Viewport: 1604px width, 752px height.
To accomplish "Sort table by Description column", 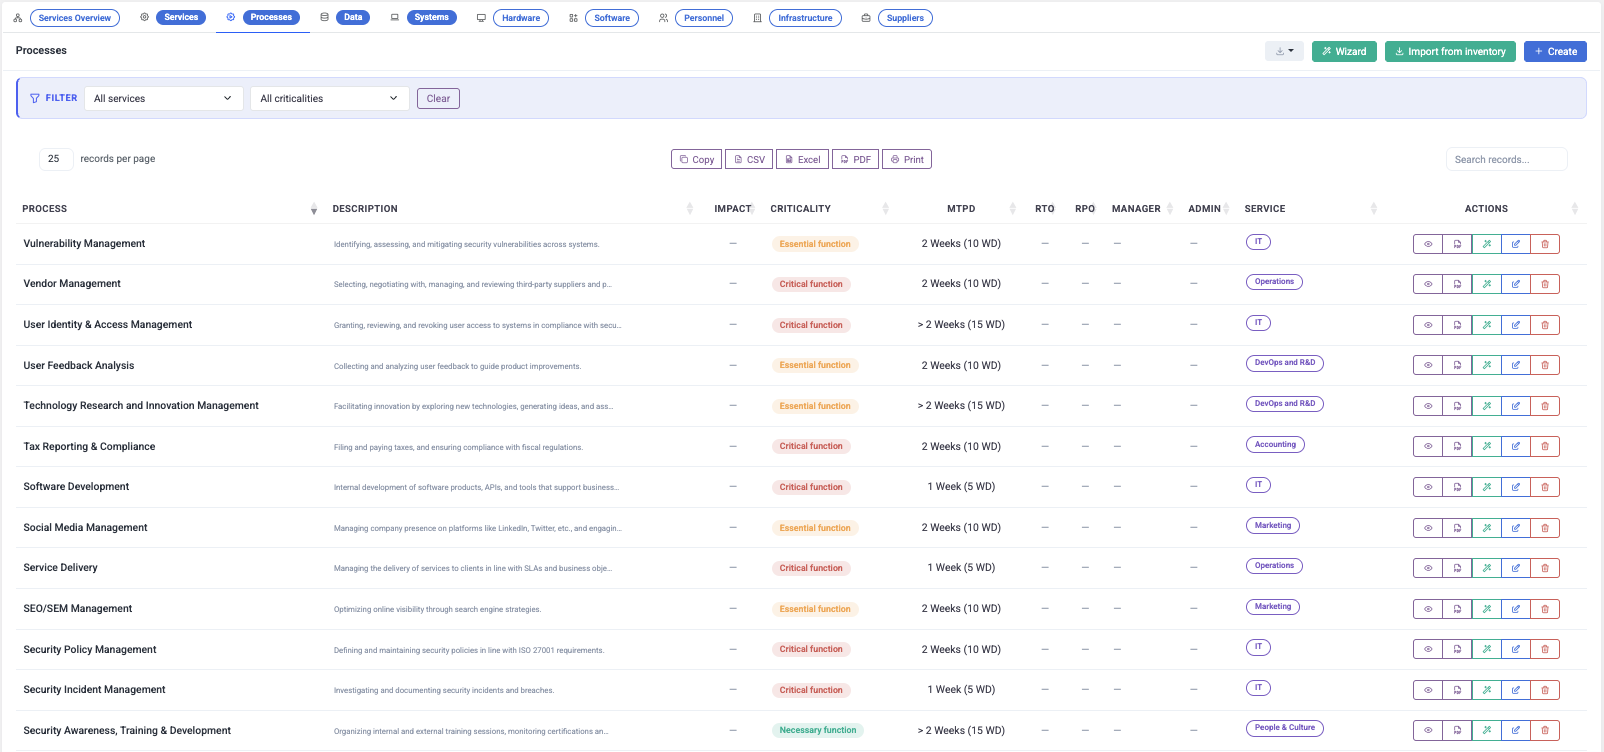I will (x=512, y=209).
